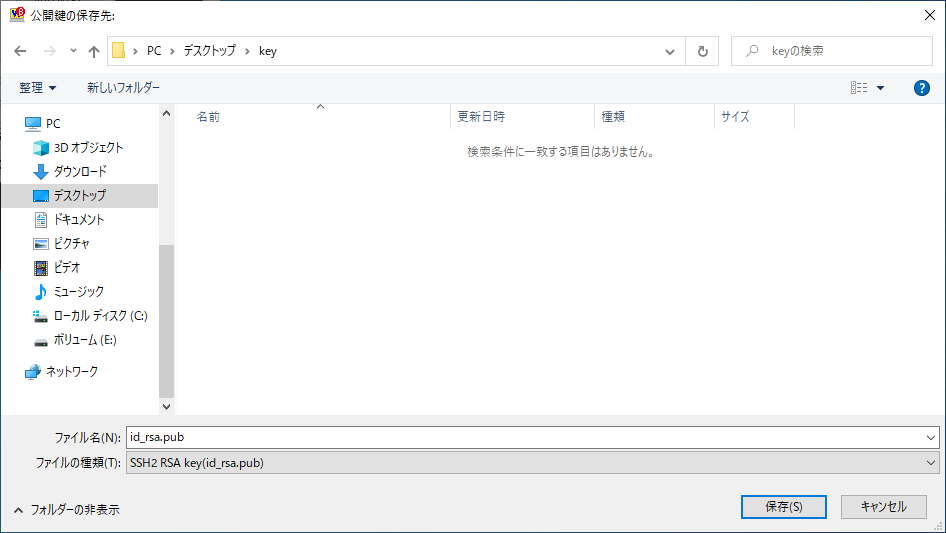Collapse folders with フォルダーの非表示

point(66,509)
